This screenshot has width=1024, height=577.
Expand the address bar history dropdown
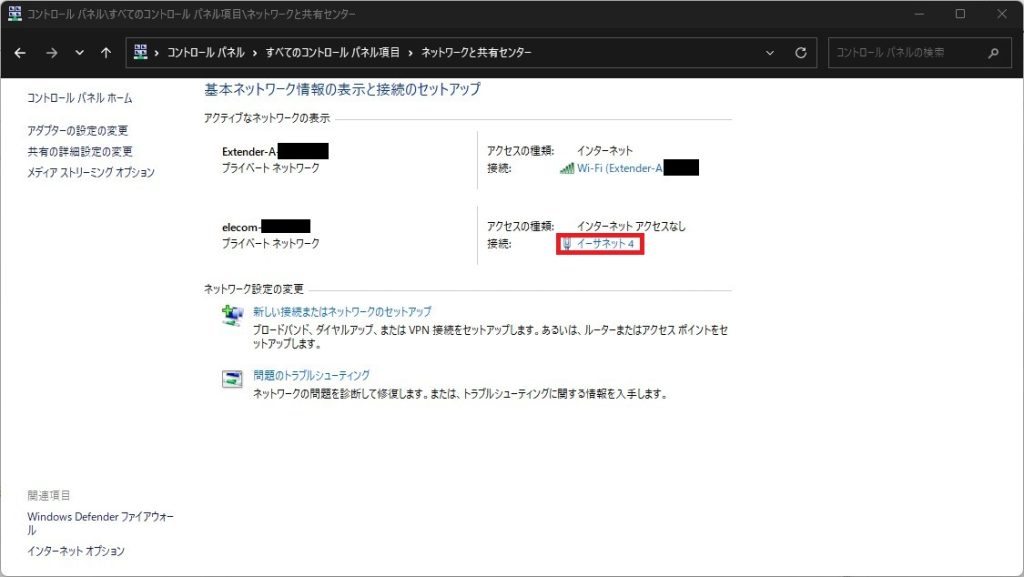[x=769, y=53]
